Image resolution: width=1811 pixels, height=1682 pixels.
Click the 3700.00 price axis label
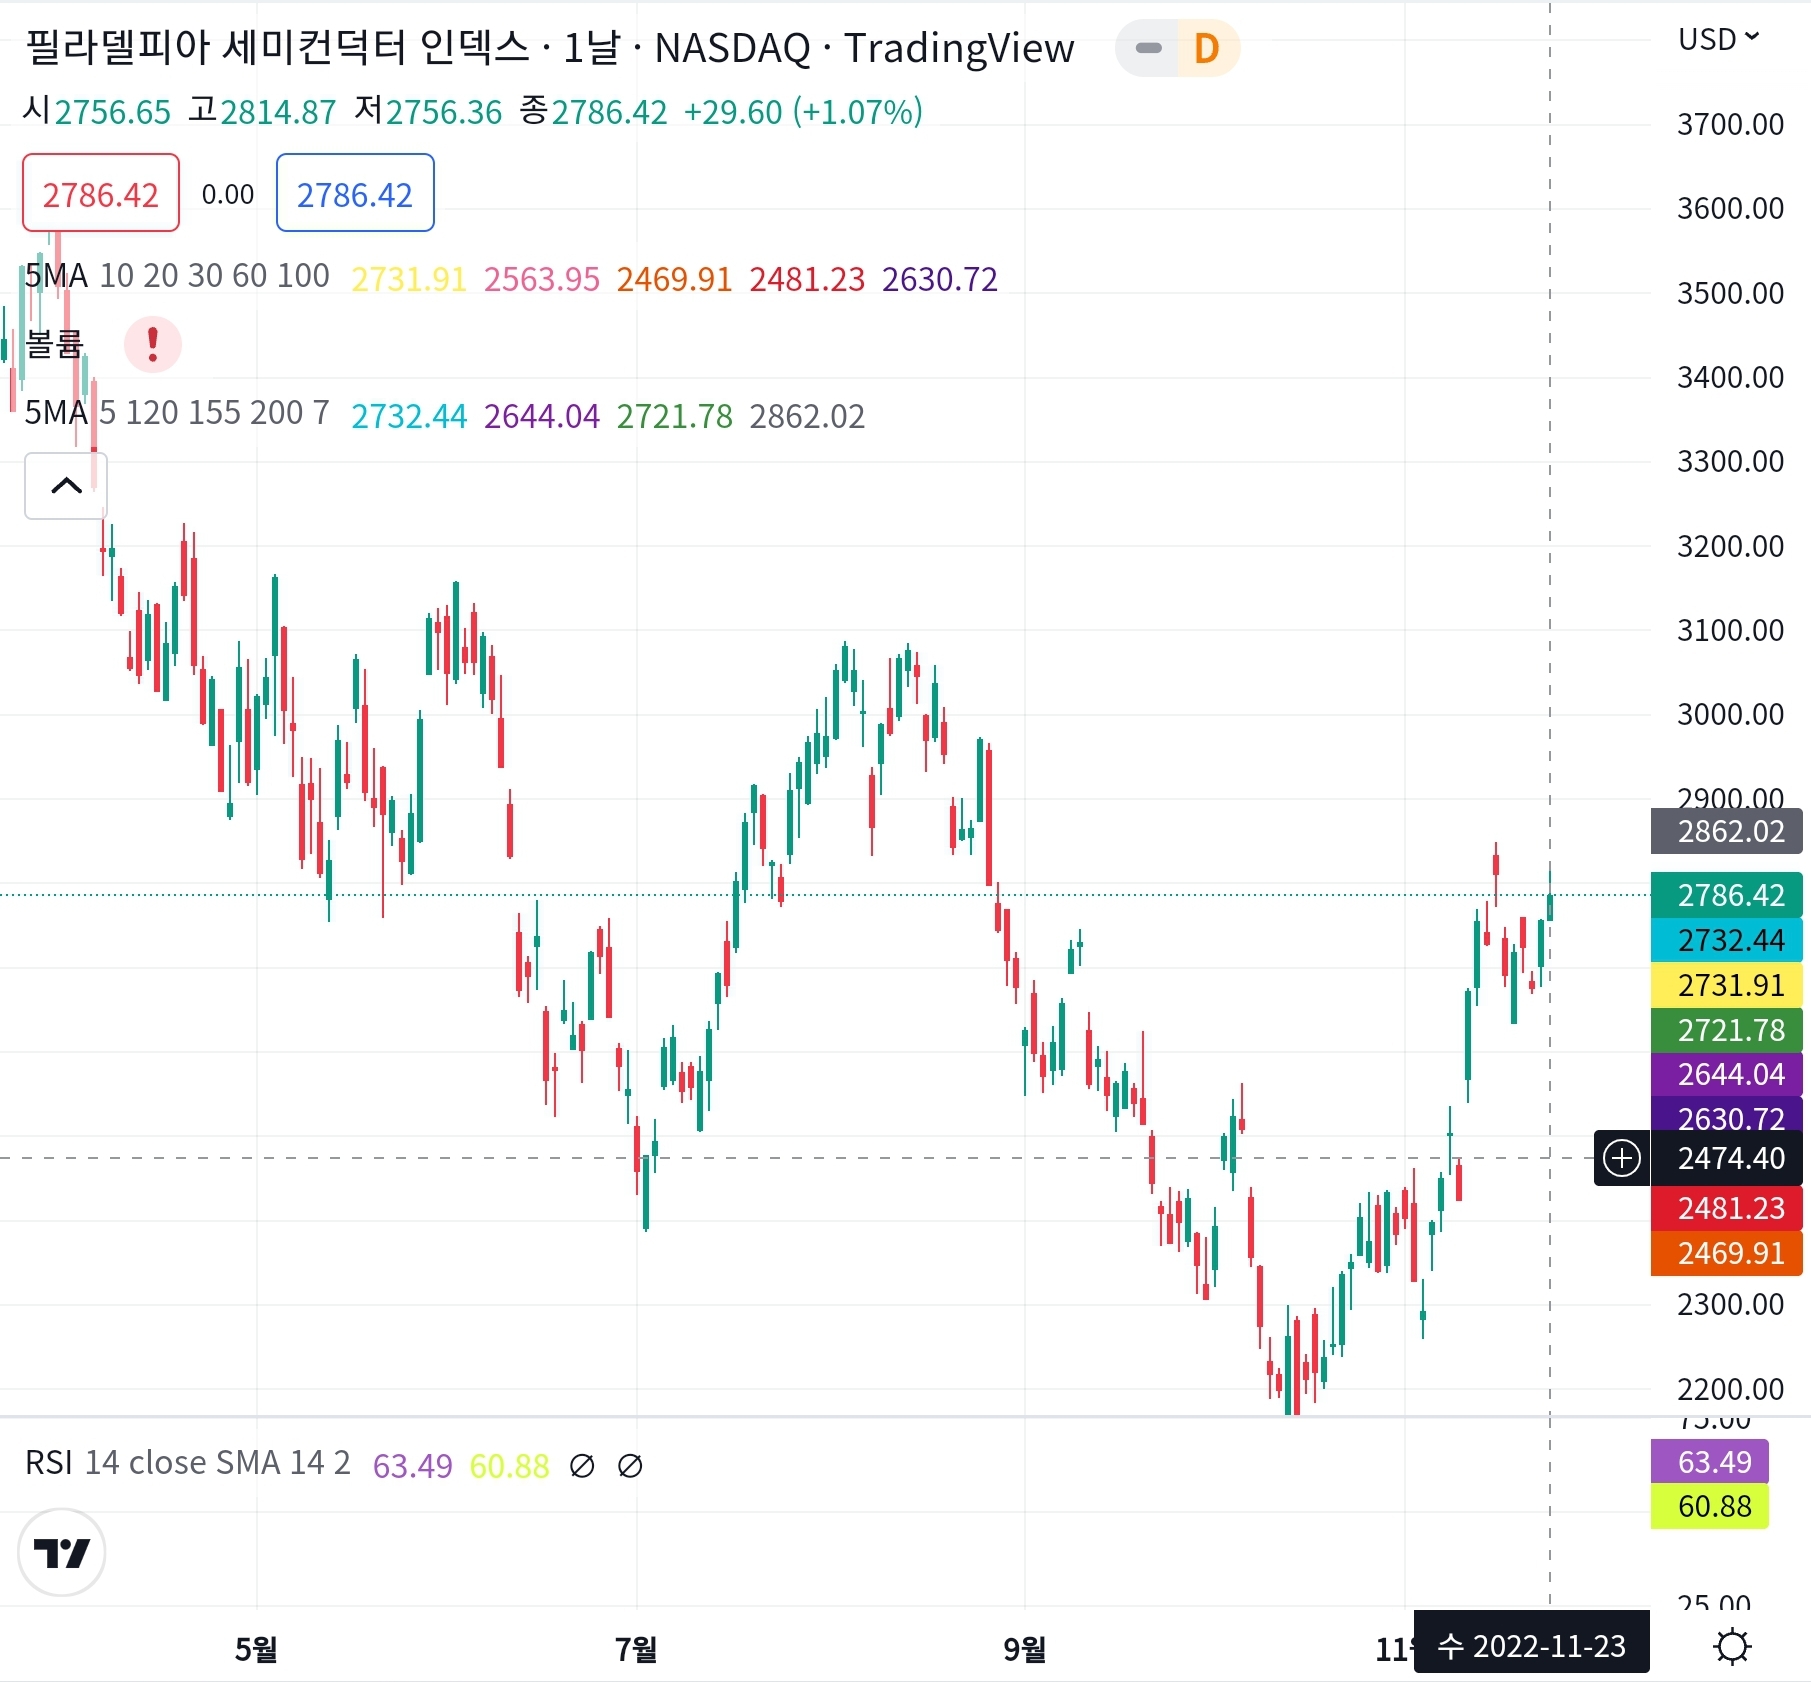point(1730,125)
